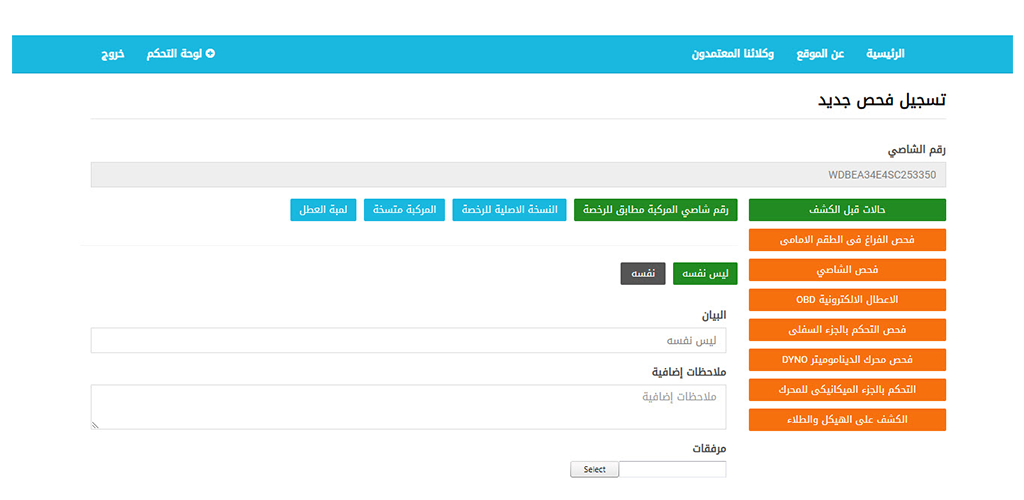Select فحص التحكم بالجزء السفلى section
1024x500 pixels.
[847, 330]
